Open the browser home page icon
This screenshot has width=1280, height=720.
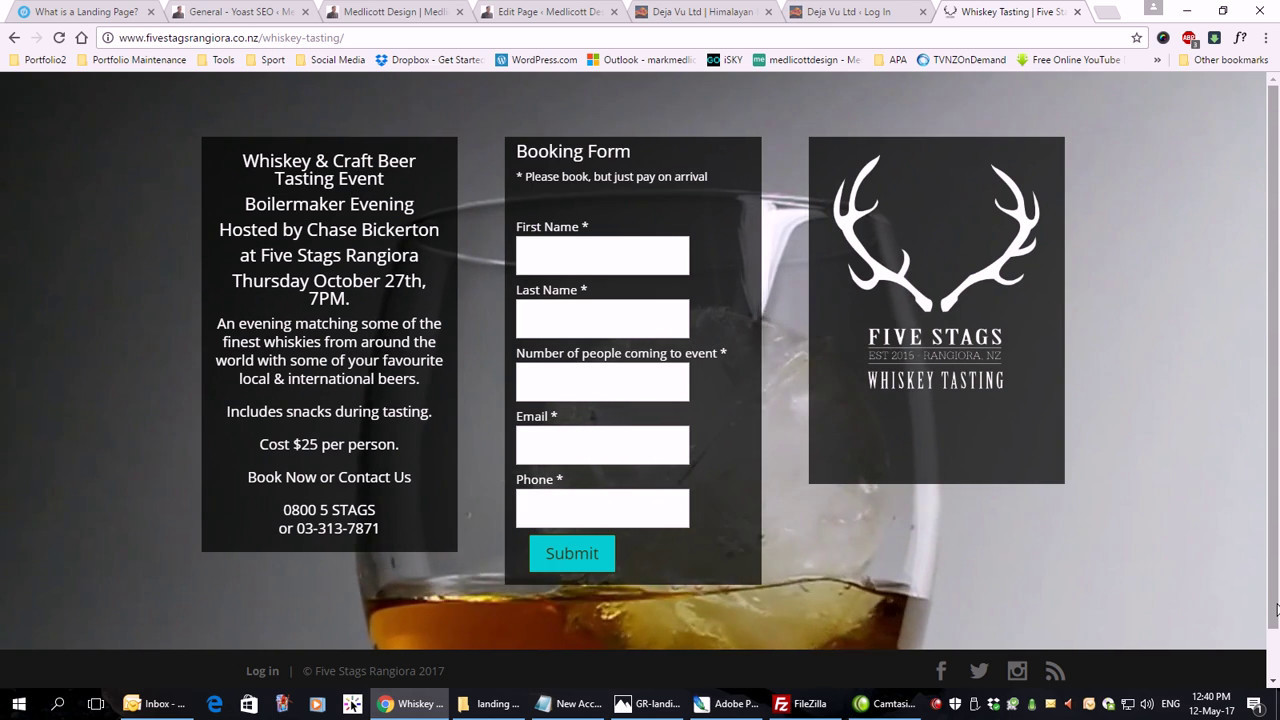[x=82, y=38]
